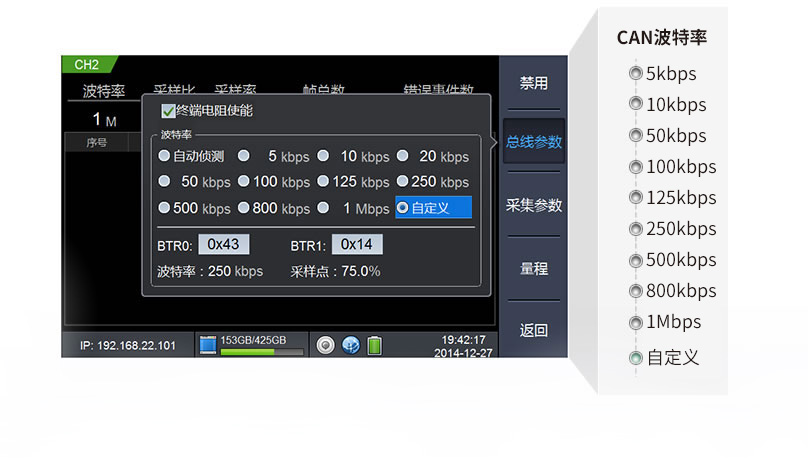Click the 波特率 column header
The height and width of the screenshot is (460, 809).
tap(104, 91)
